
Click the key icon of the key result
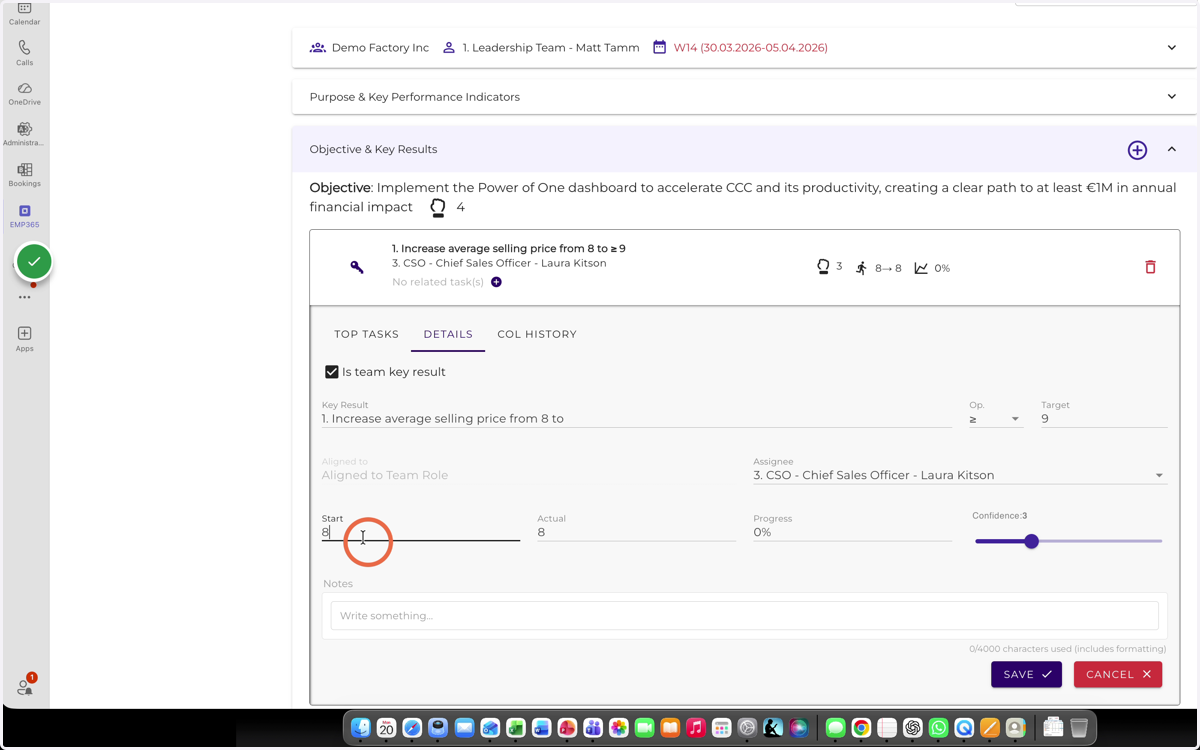(x=357, y=267)
